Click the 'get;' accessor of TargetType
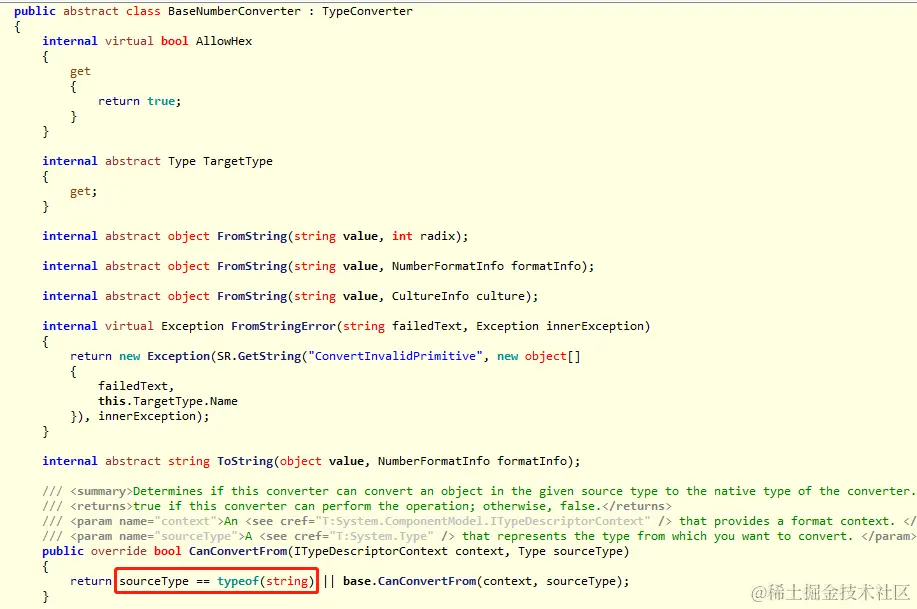917x609 pixels. coord(84,191)
